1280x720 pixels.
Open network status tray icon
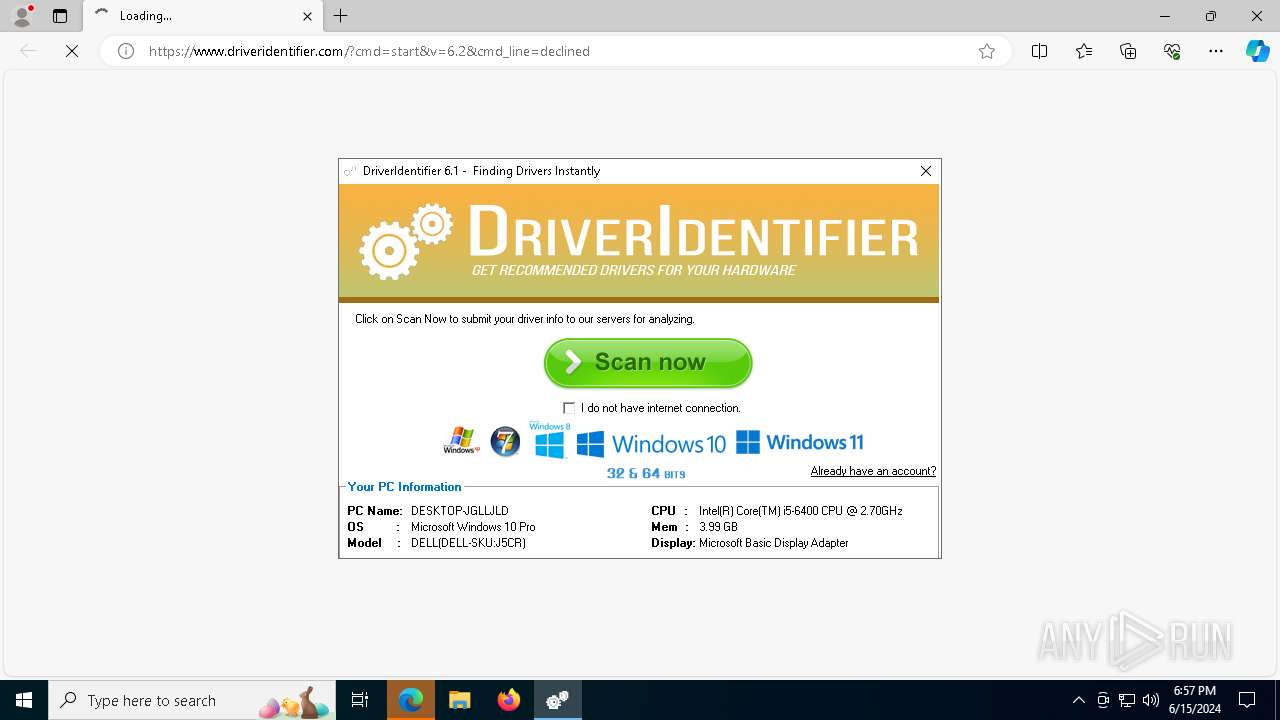(1127, 700)
